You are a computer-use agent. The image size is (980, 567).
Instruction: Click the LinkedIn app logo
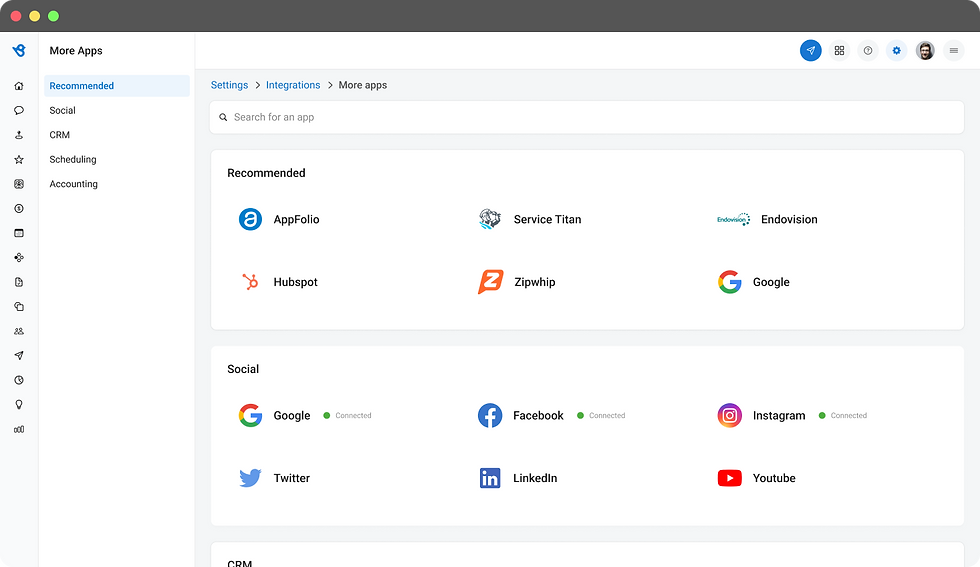pos(490,478)
